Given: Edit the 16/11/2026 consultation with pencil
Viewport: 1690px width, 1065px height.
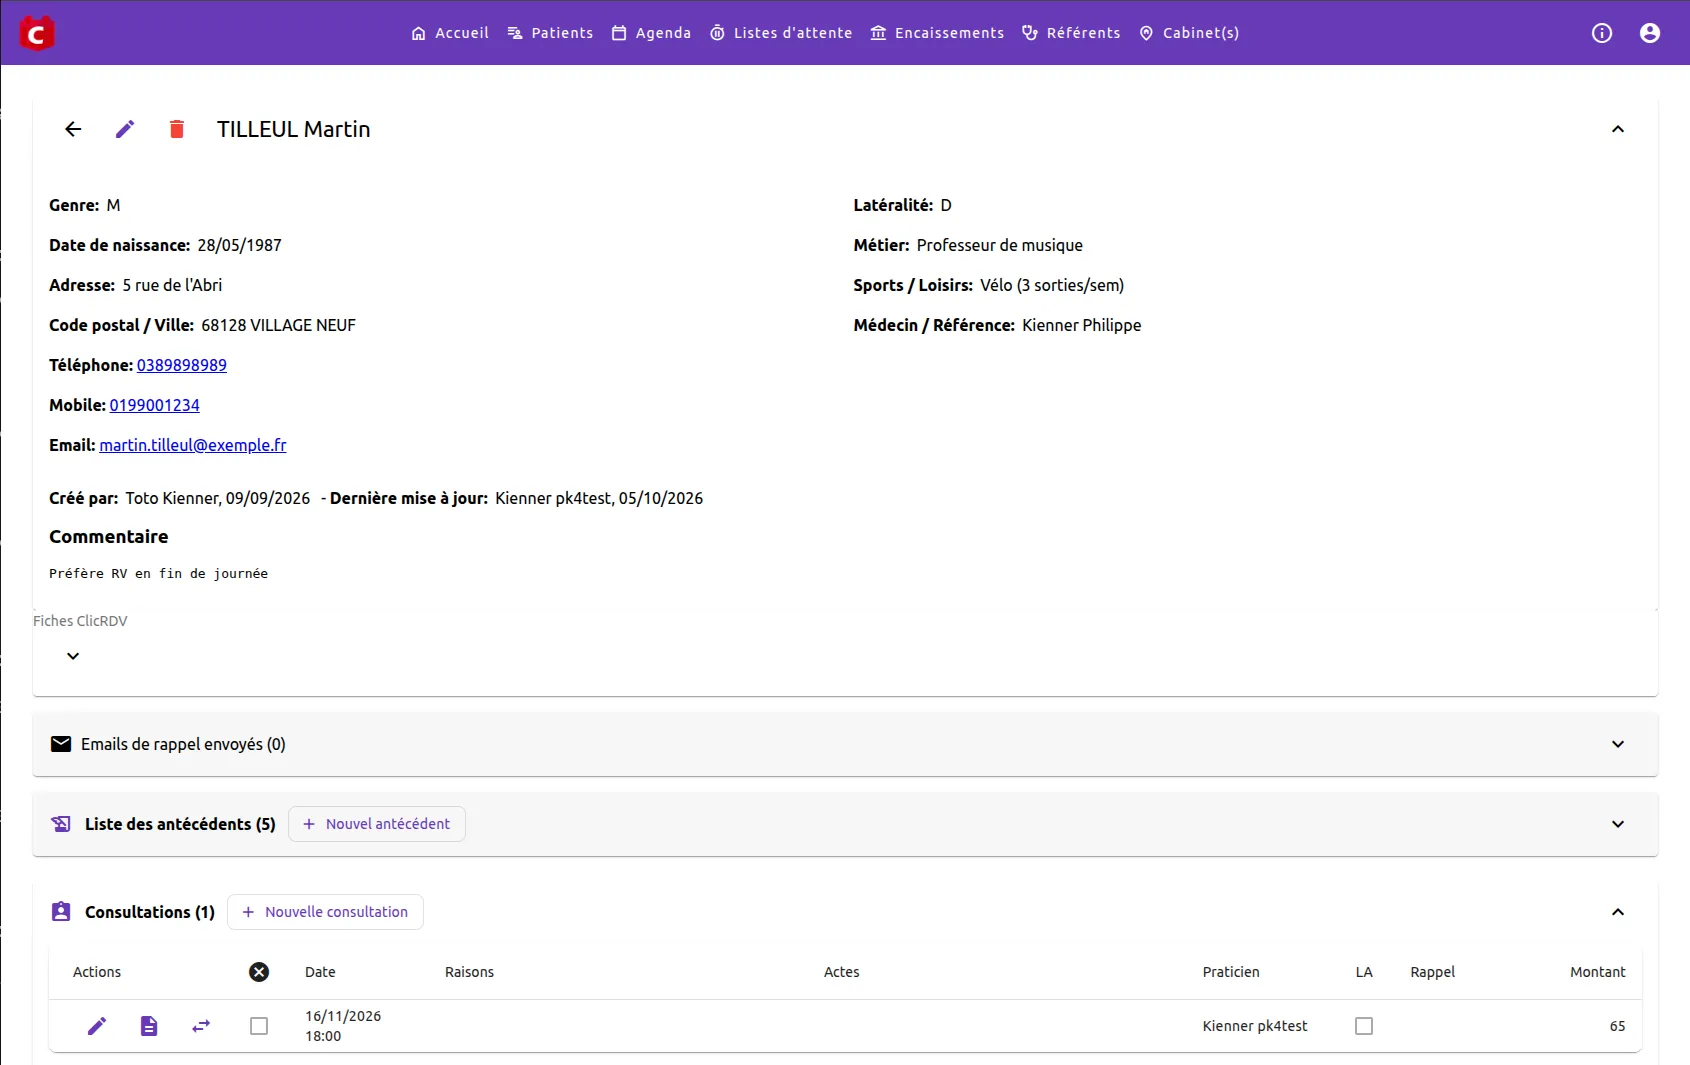Looking at the screenshot, I should coord(97,1026).
